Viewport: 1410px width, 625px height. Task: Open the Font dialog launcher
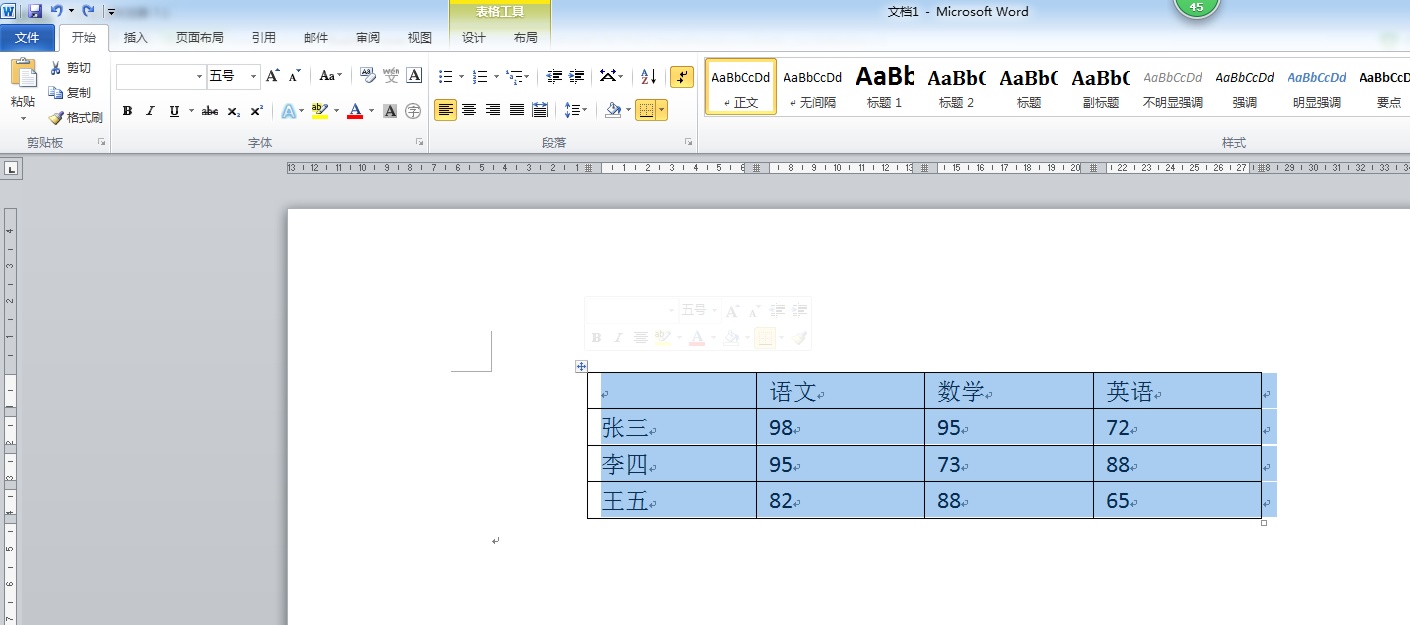[419, 143]
